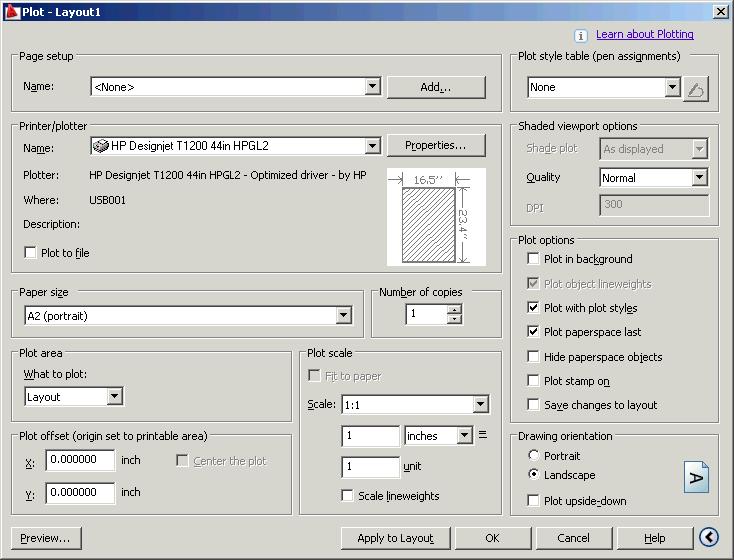Open Scale 1:1 dropdown
The image size is (734, 560).
481,405
